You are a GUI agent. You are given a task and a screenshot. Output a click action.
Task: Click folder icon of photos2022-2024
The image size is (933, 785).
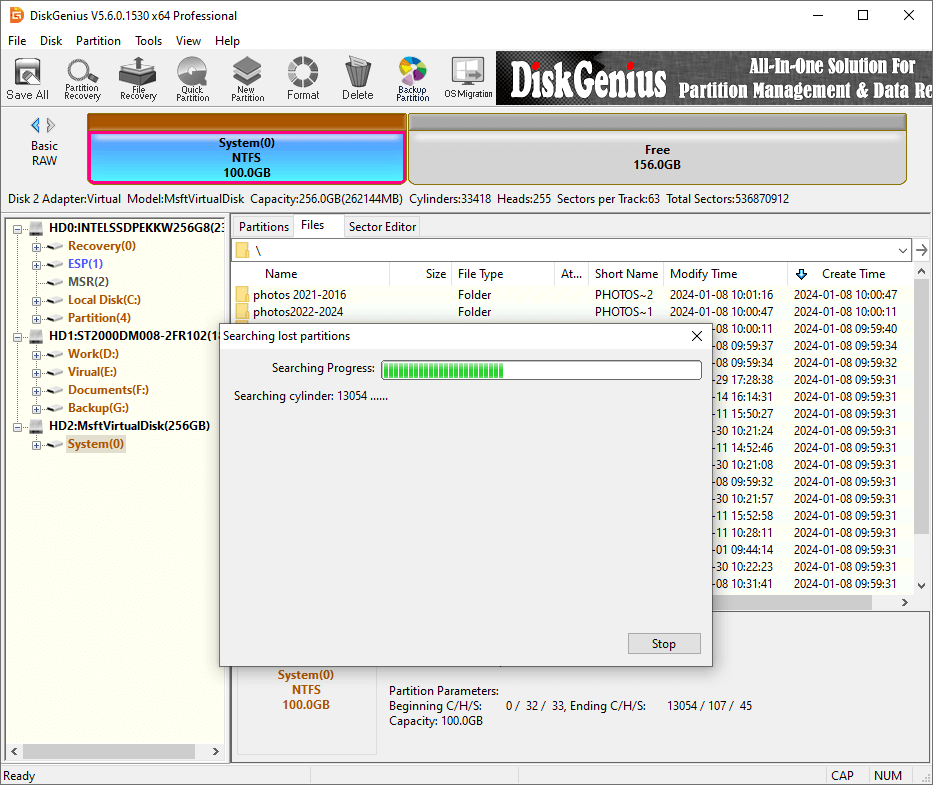[242, 311]
